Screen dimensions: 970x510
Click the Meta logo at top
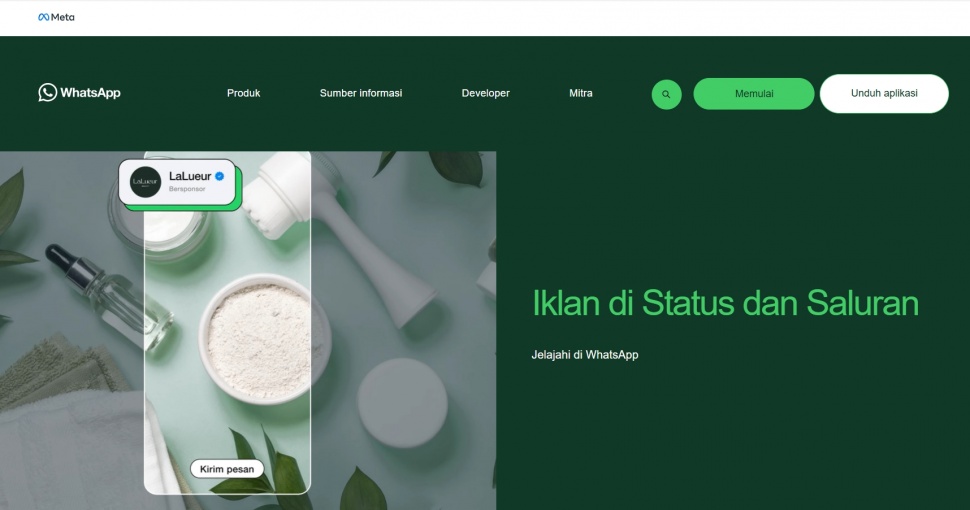[56, 17]
